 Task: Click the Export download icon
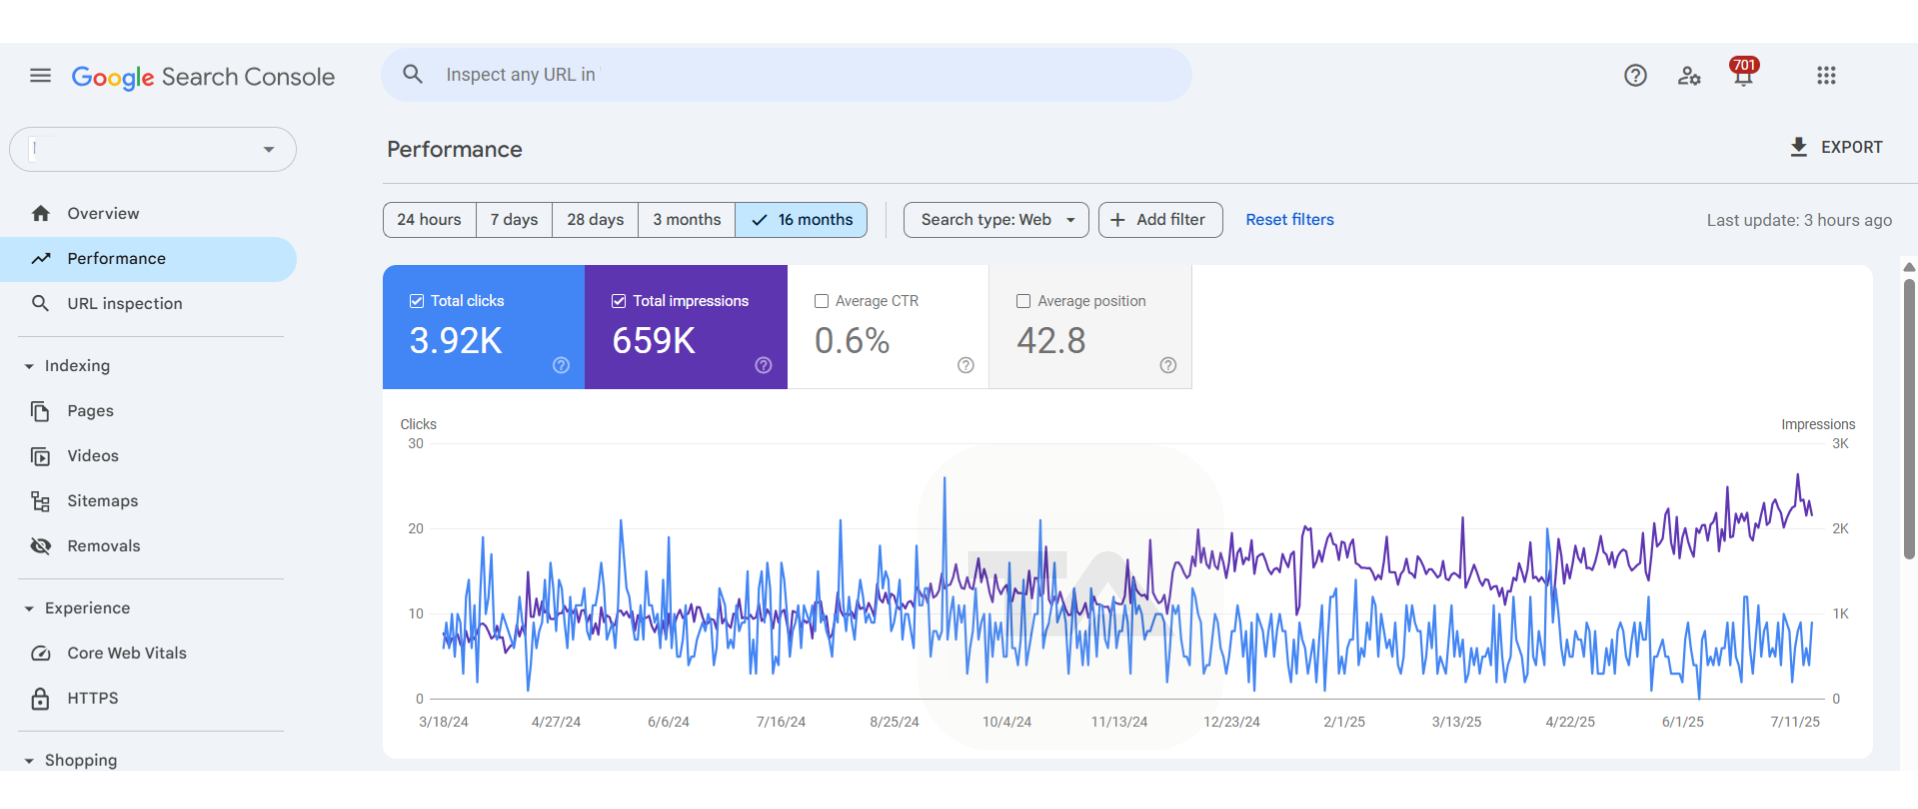pyautogui.click(x=1798, y=147)
